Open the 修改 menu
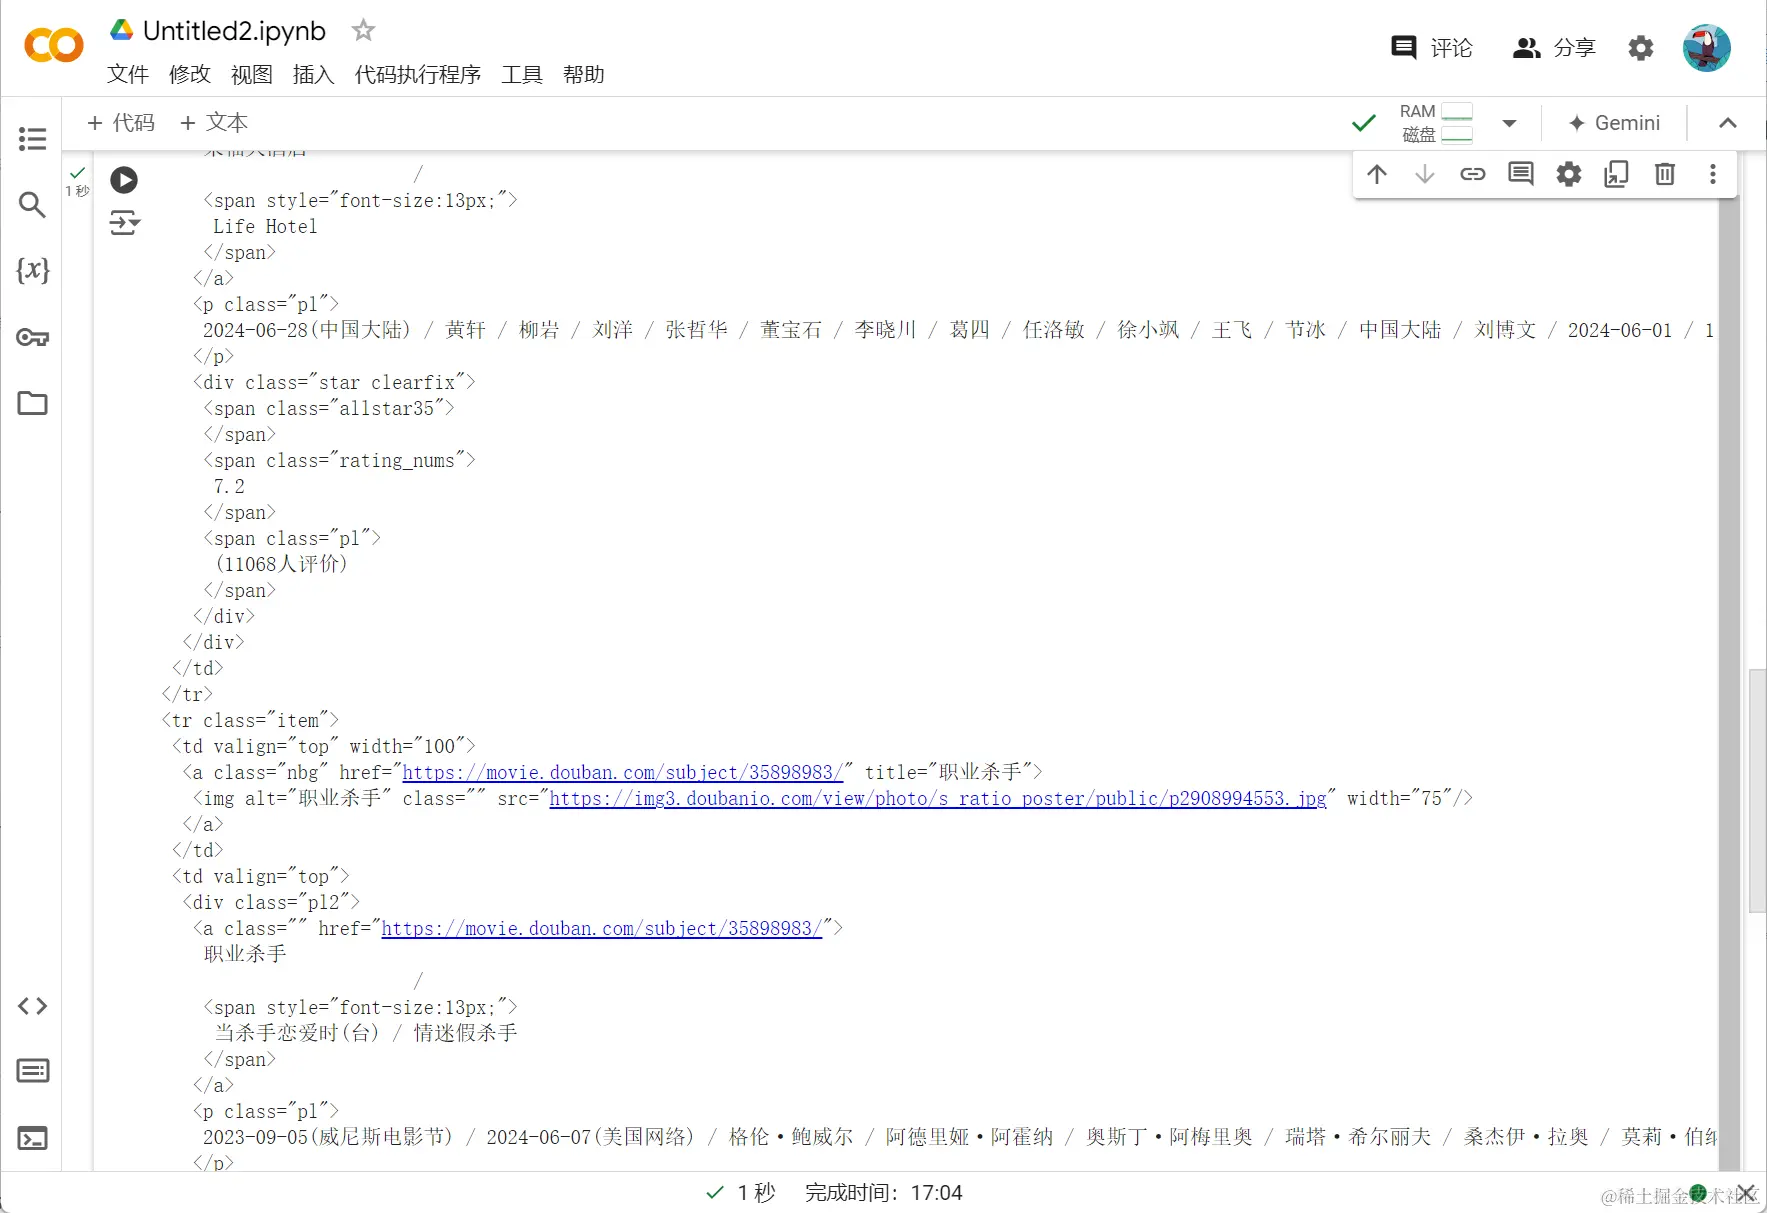 pos(190,75)
